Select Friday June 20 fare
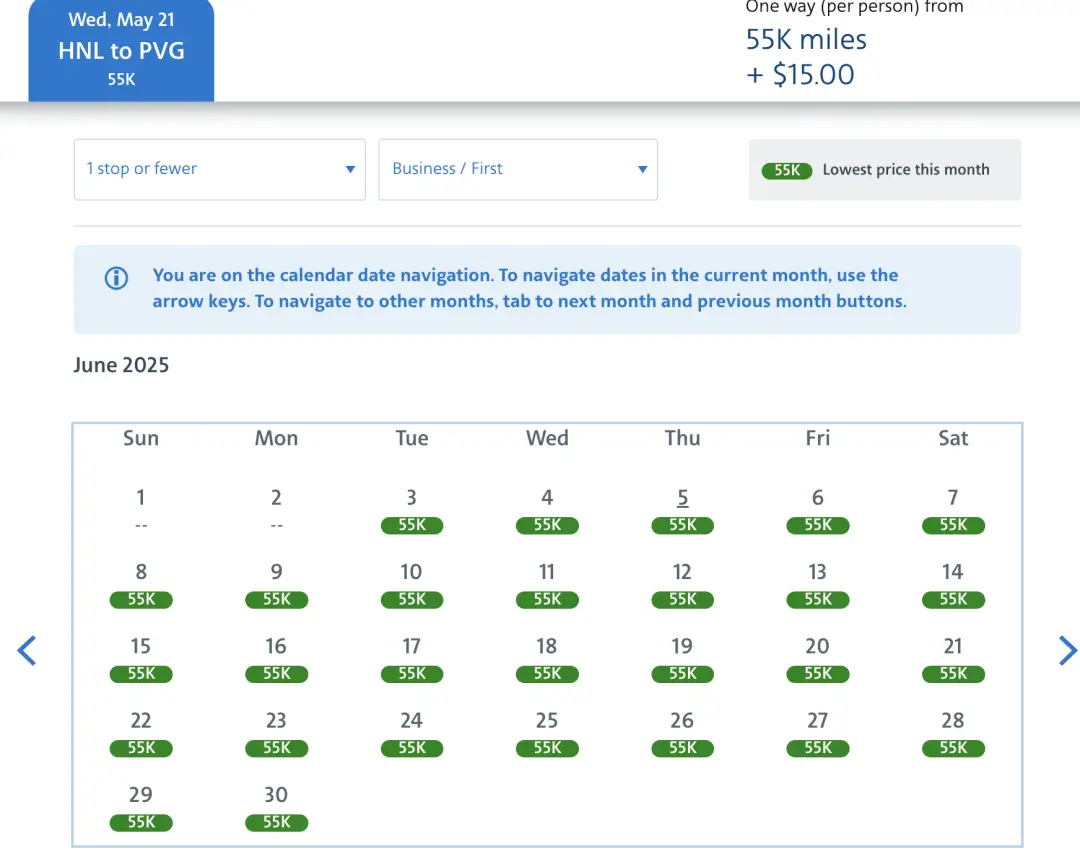The image size is (1080, 867). [817, 657]
